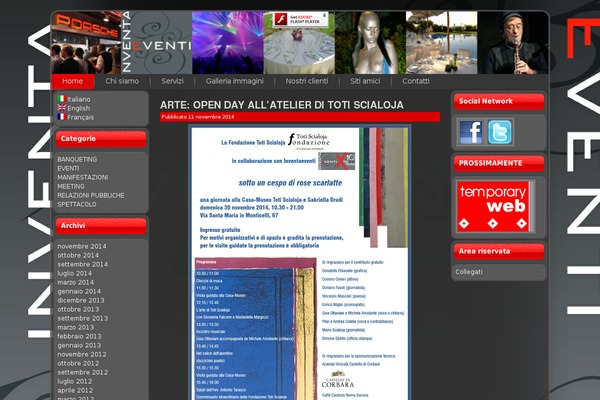This screenshot has width=600, height=400.
Task: Click the Pubblicato 11 novembre 2014 date bar
Action: 300,117
